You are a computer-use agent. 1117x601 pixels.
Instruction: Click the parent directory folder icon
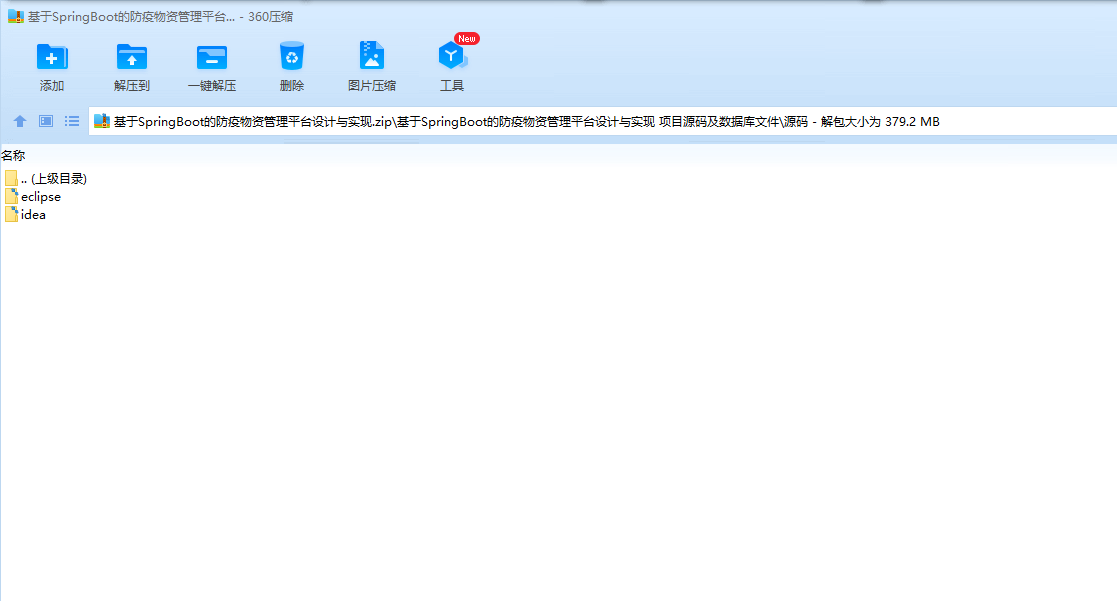[11, 178]
